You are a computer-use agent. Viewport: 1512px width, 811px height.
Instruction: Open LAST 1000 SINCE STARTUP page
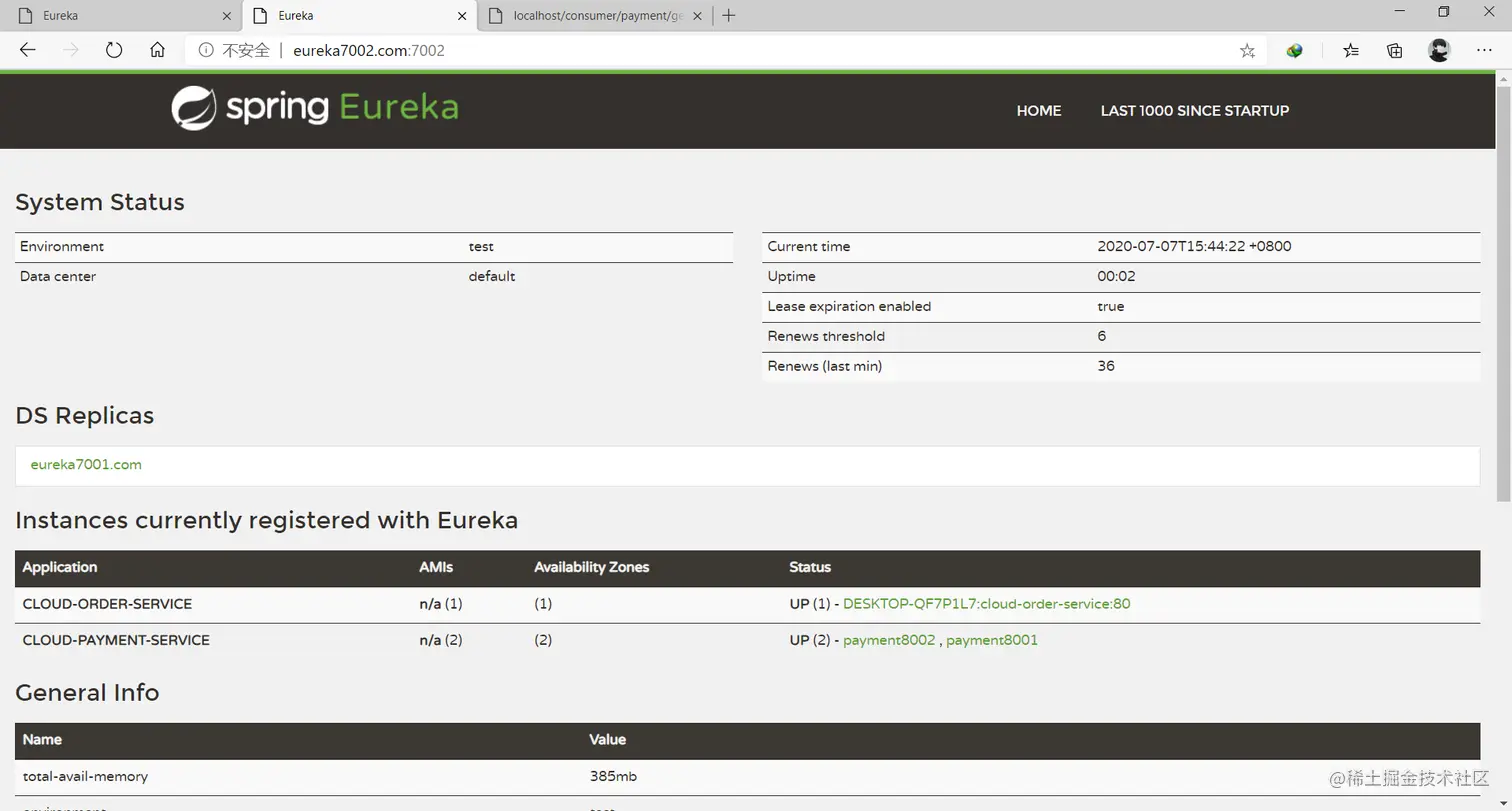[1195, 111]
